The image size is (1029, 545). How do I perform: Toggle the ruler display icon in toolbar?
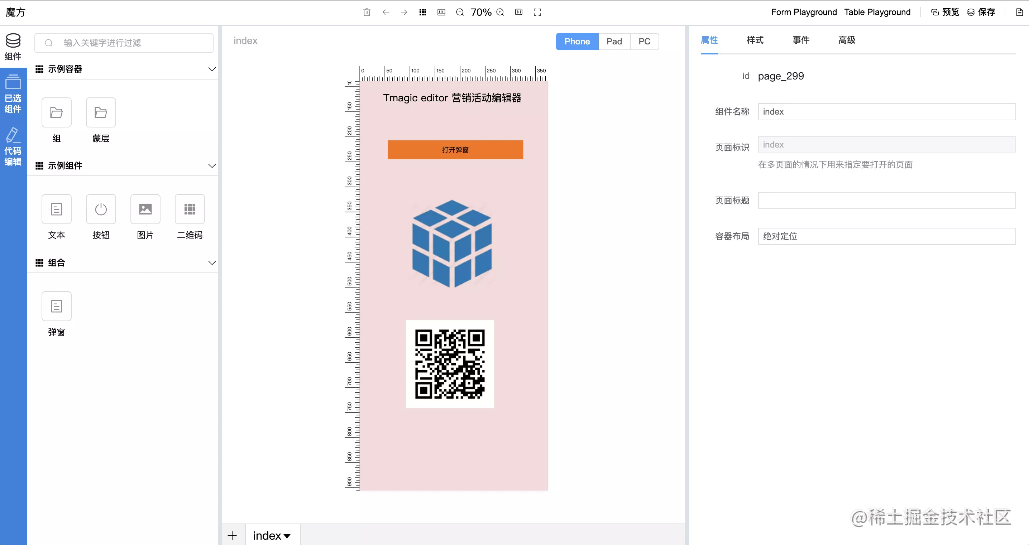coord(441,12)
